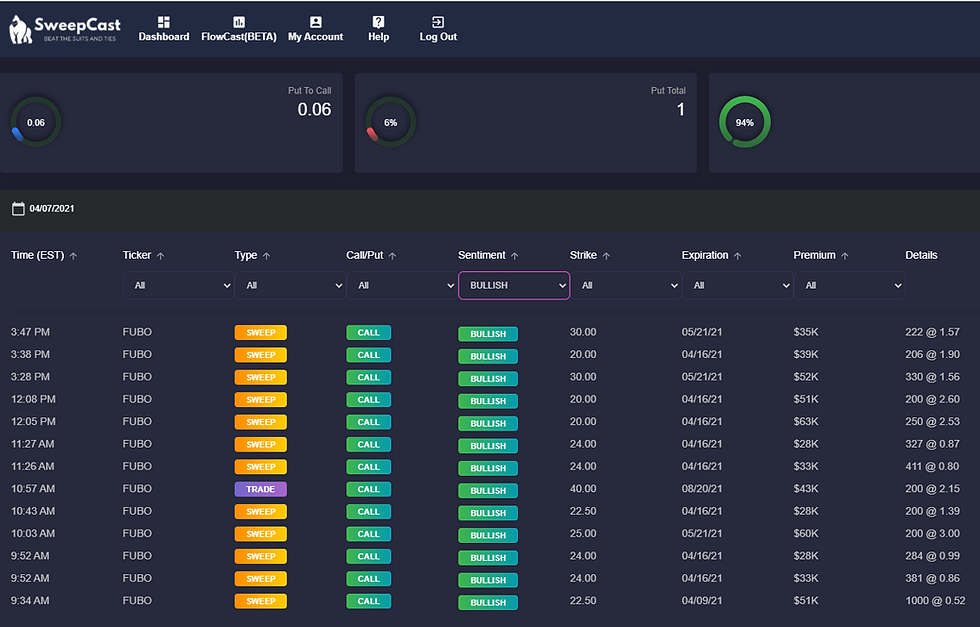Open FlowCast(BETA) chart icon

click(238, 22)
